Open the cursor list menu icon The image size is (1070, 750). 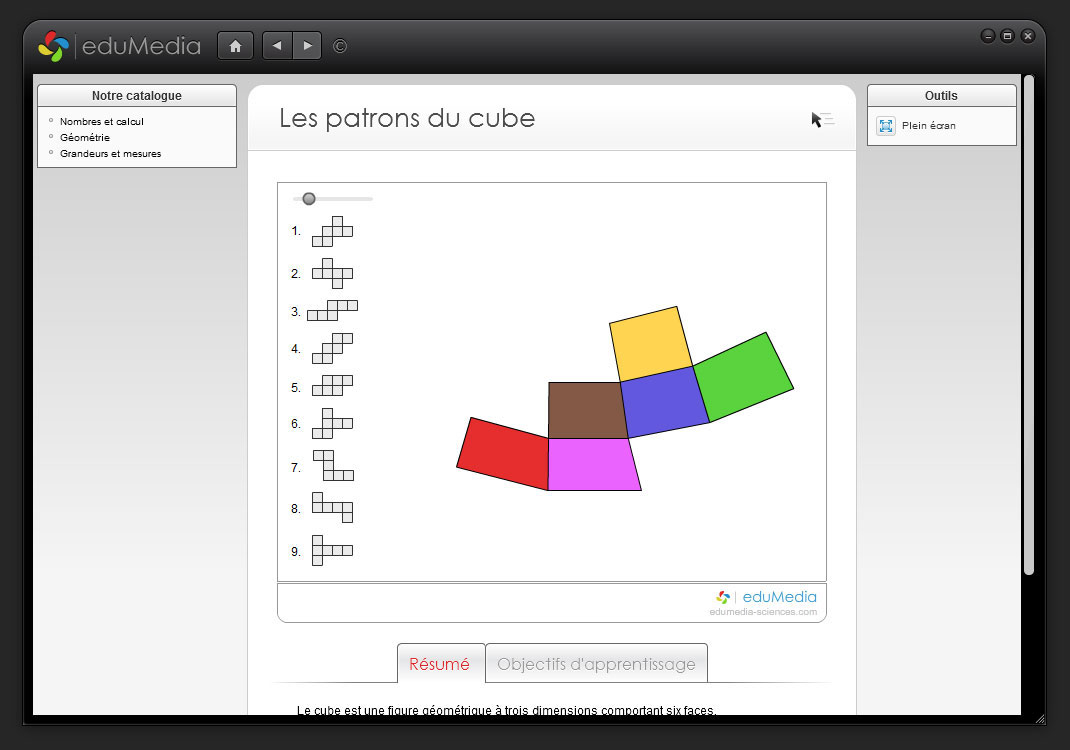point(822,120)
